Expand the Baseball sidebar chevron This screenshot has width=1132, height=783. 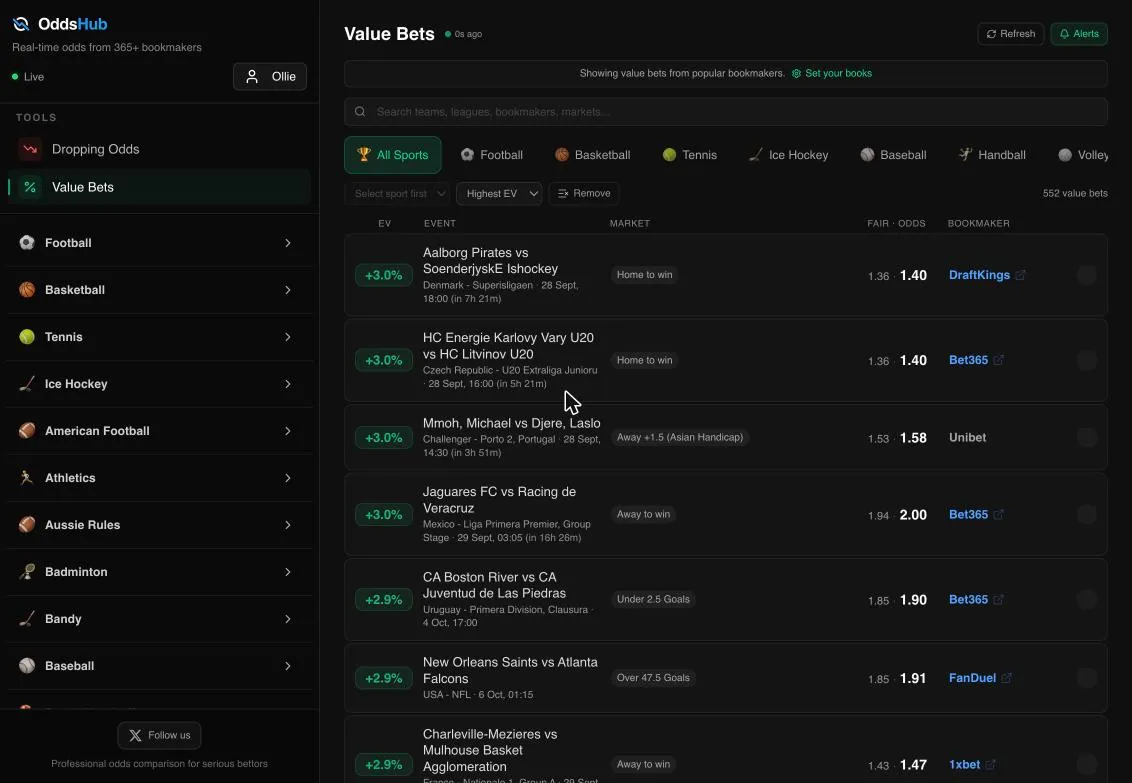tap(288, 666)
